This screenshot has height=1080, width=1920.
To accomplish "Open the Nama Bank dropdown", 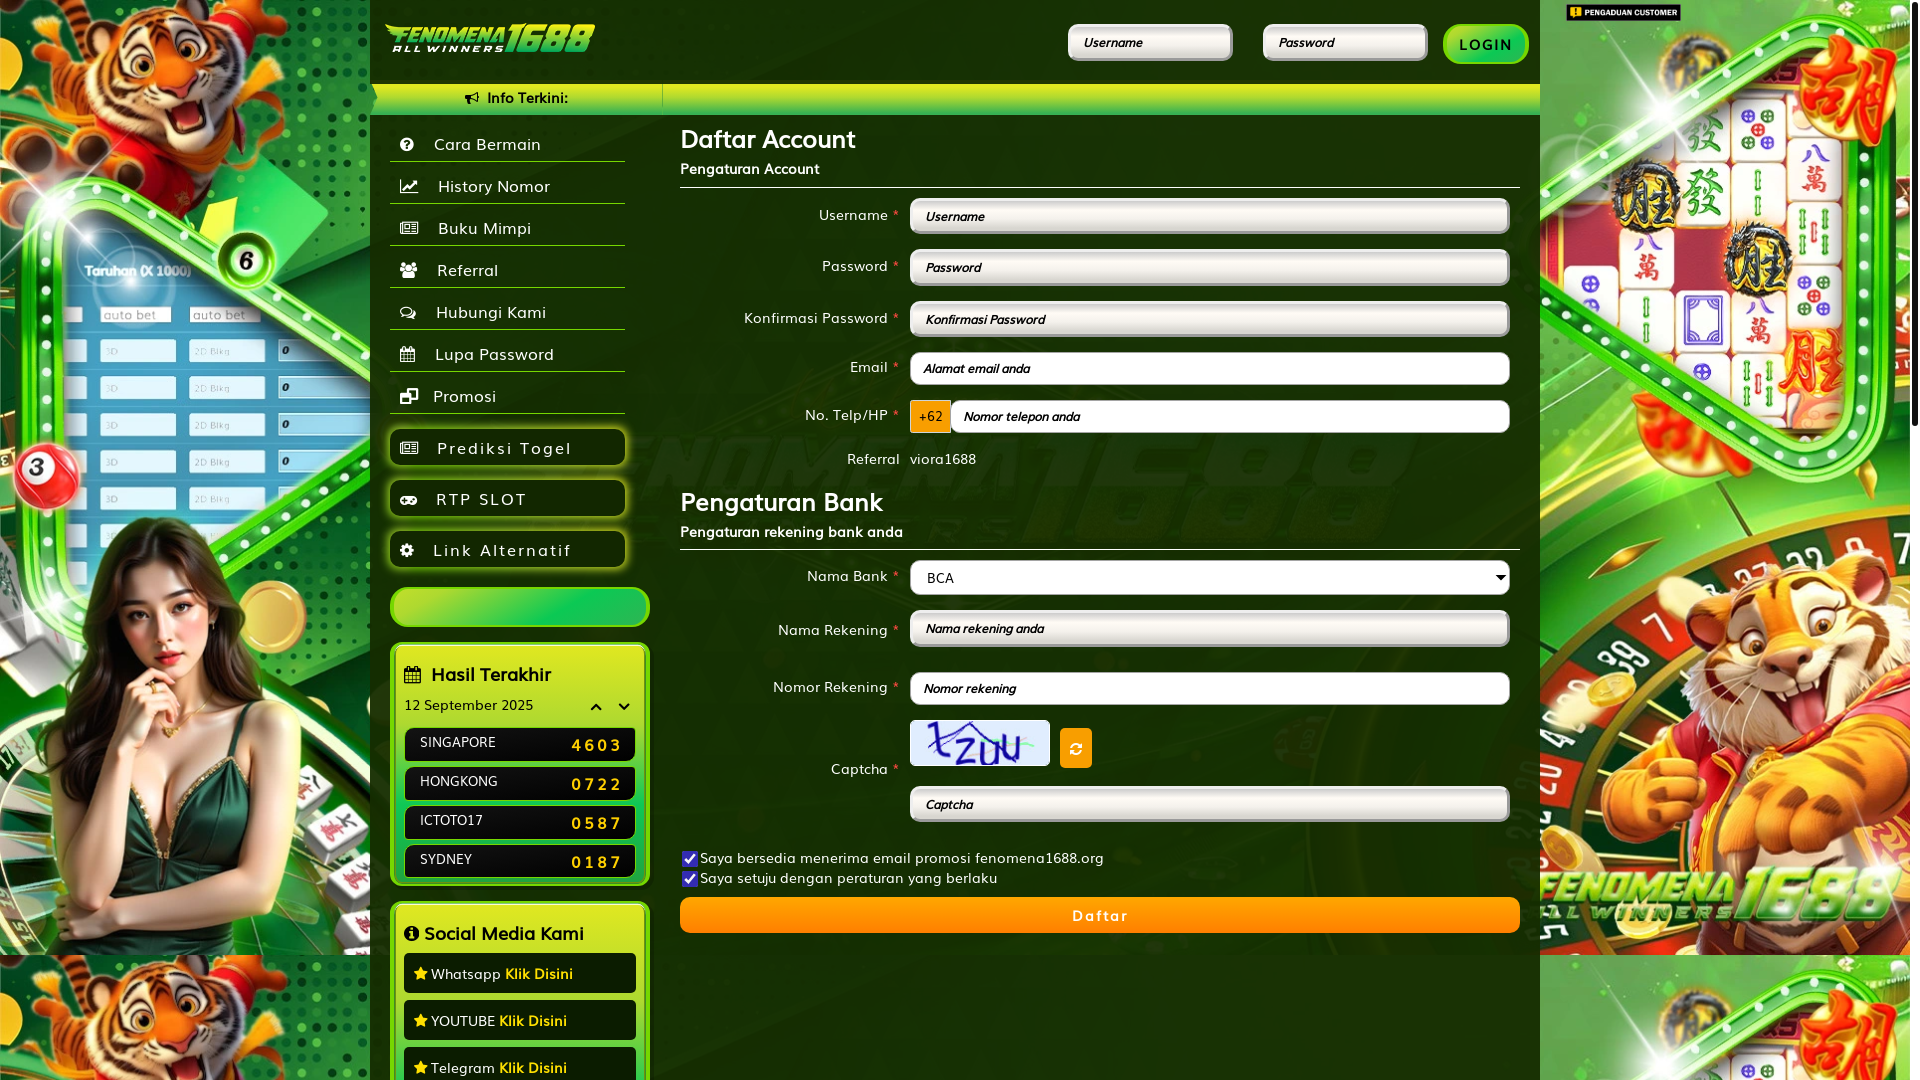I will pyautogui.click(x=1210, y=578).
